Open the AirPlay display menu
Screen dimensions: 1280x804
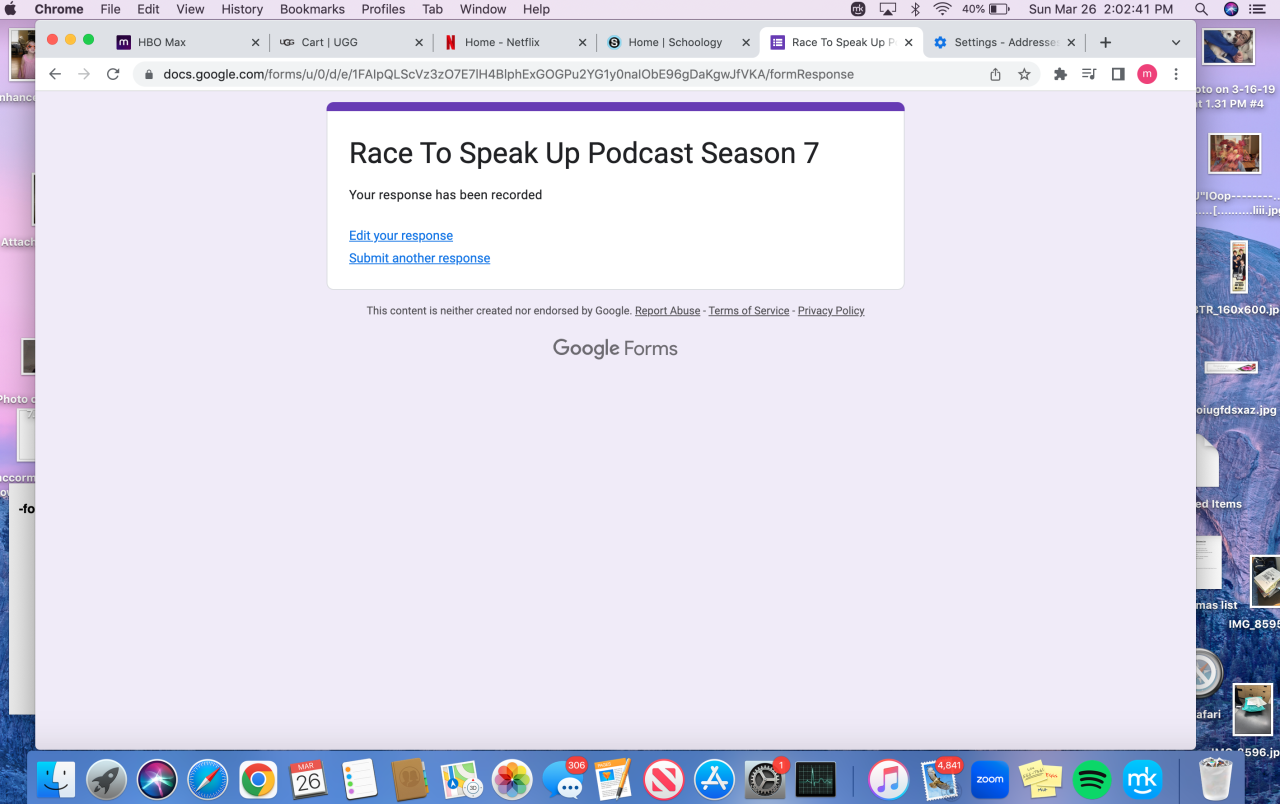coord(887,9)
